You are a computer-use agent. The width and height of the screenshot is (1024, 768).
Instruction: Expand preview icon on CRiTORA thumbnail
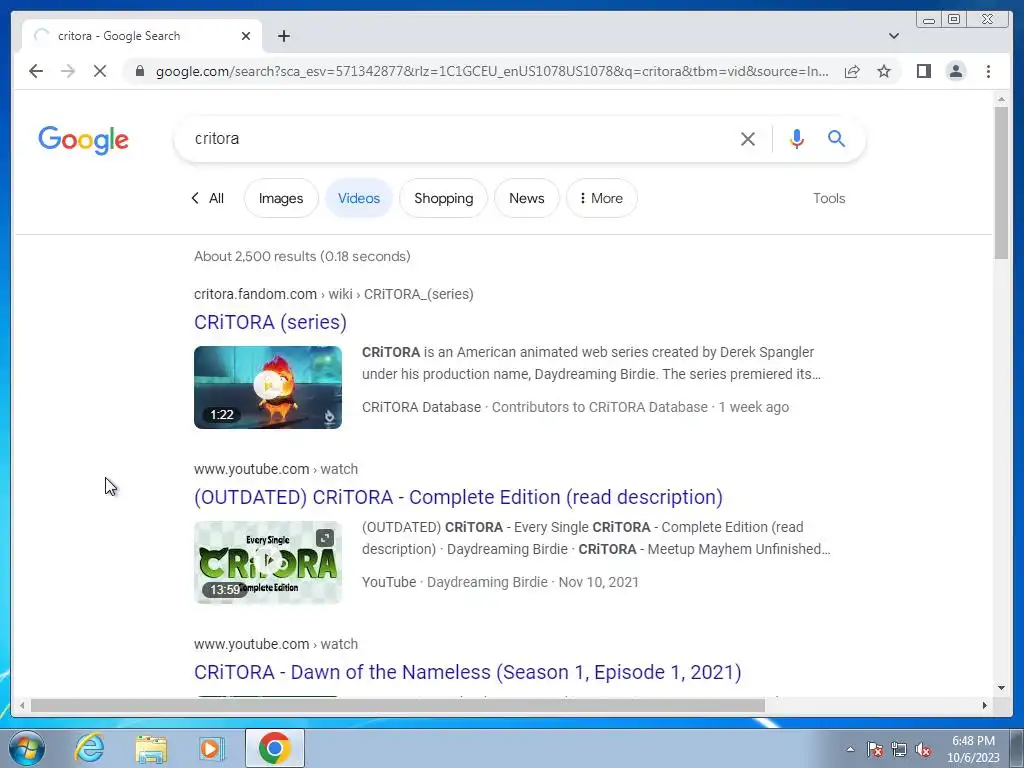coord(325,537)
